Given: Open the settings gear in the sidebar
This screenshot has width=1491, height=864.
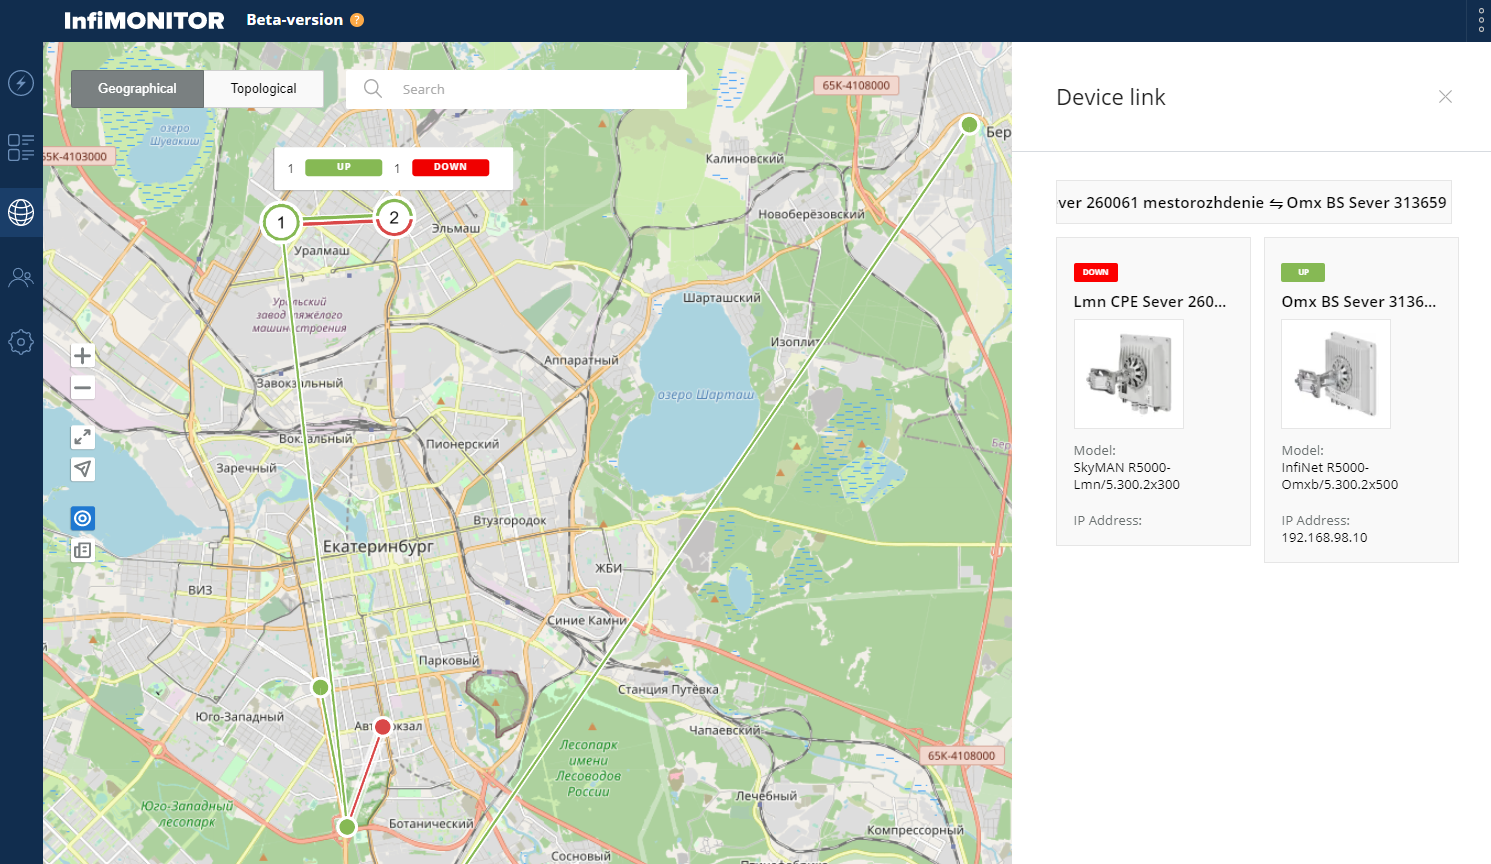Looking at the screenshot, I should pos(21,342).
